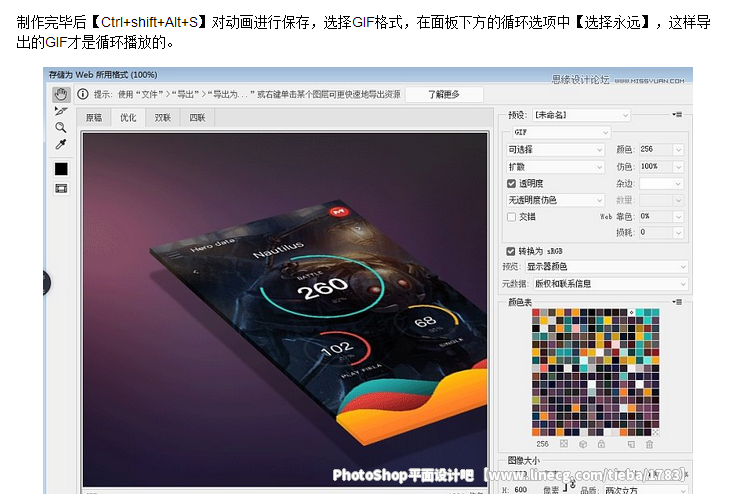Open the preset 预设 flyout menu icon
The image size is (741, 494).
677,114
